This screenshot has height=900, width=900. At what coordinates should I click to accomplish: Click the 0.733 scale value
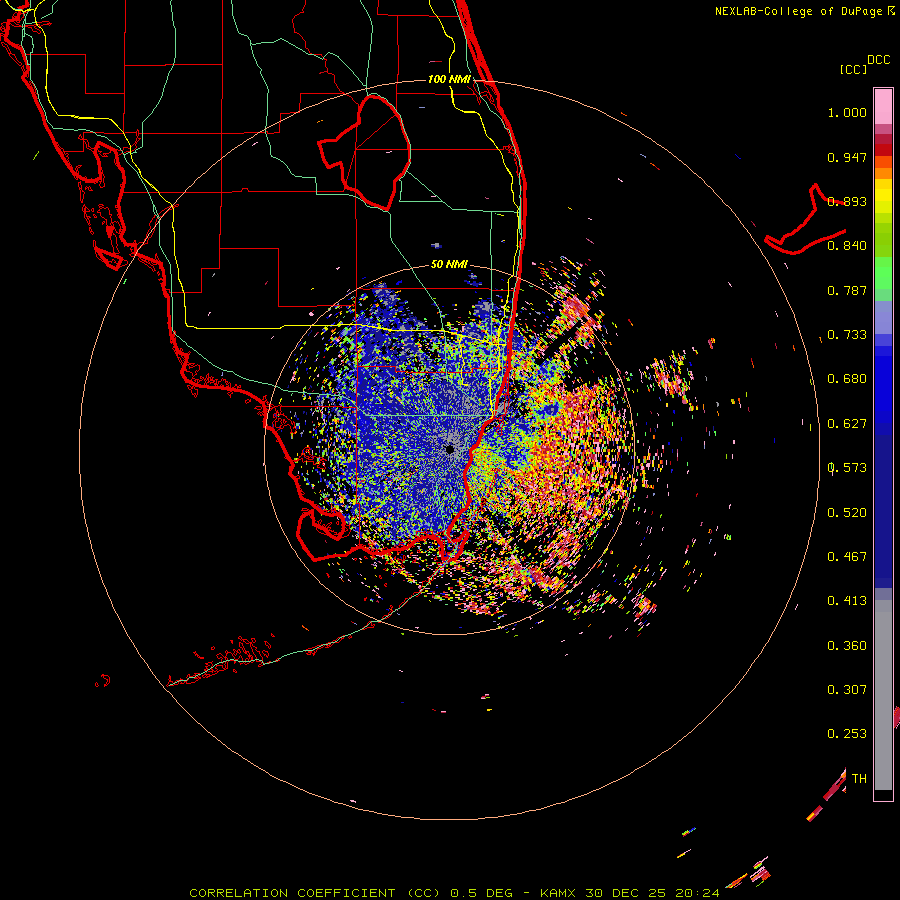tap(847, 335)
